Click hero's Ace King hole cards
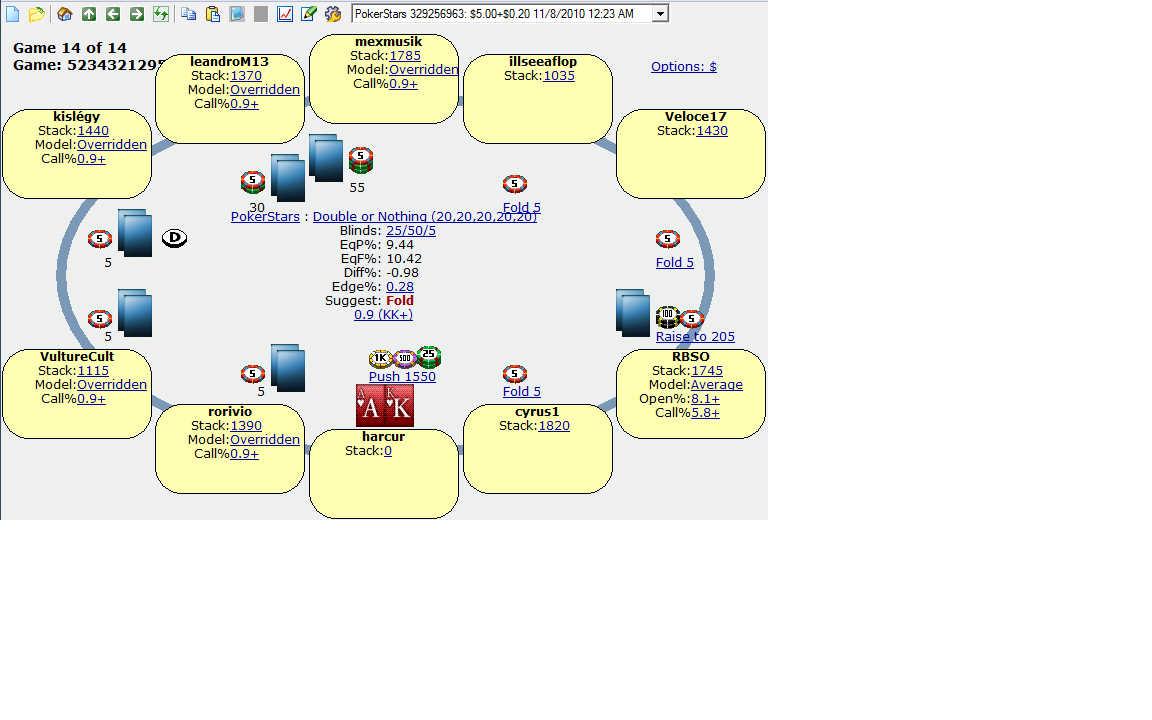The width and height of the screenshot is (1152, 720). (384, 405)
